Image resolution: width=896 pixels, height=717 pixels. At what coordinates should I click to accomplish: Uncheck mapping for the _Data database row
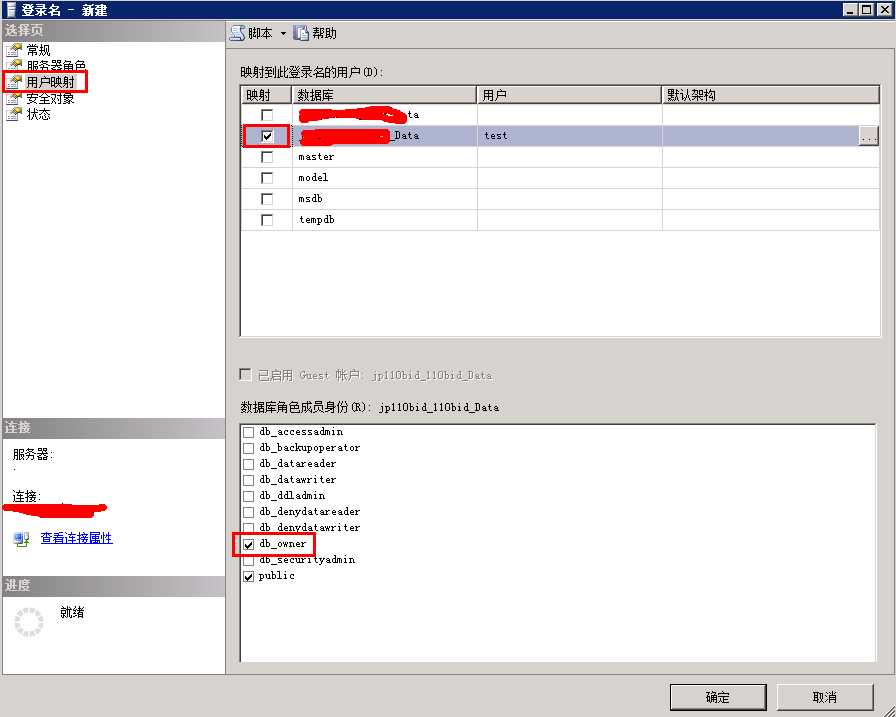[x=267, y=136]
